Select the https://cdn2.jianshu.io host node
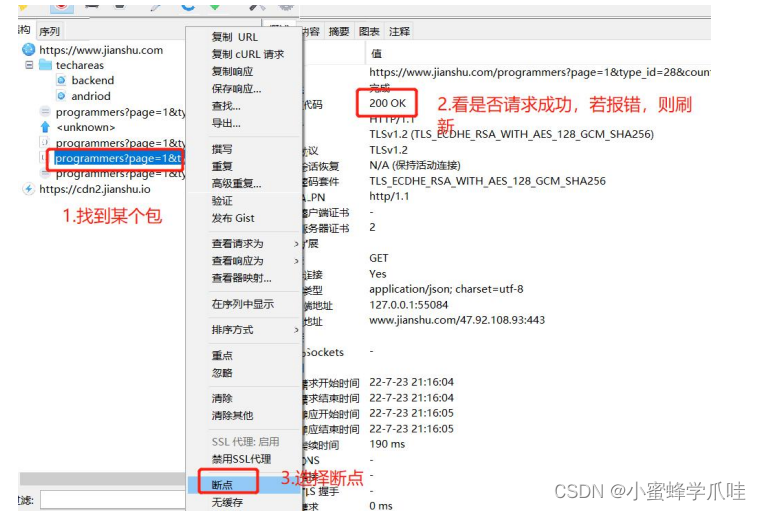 (95, 189)
